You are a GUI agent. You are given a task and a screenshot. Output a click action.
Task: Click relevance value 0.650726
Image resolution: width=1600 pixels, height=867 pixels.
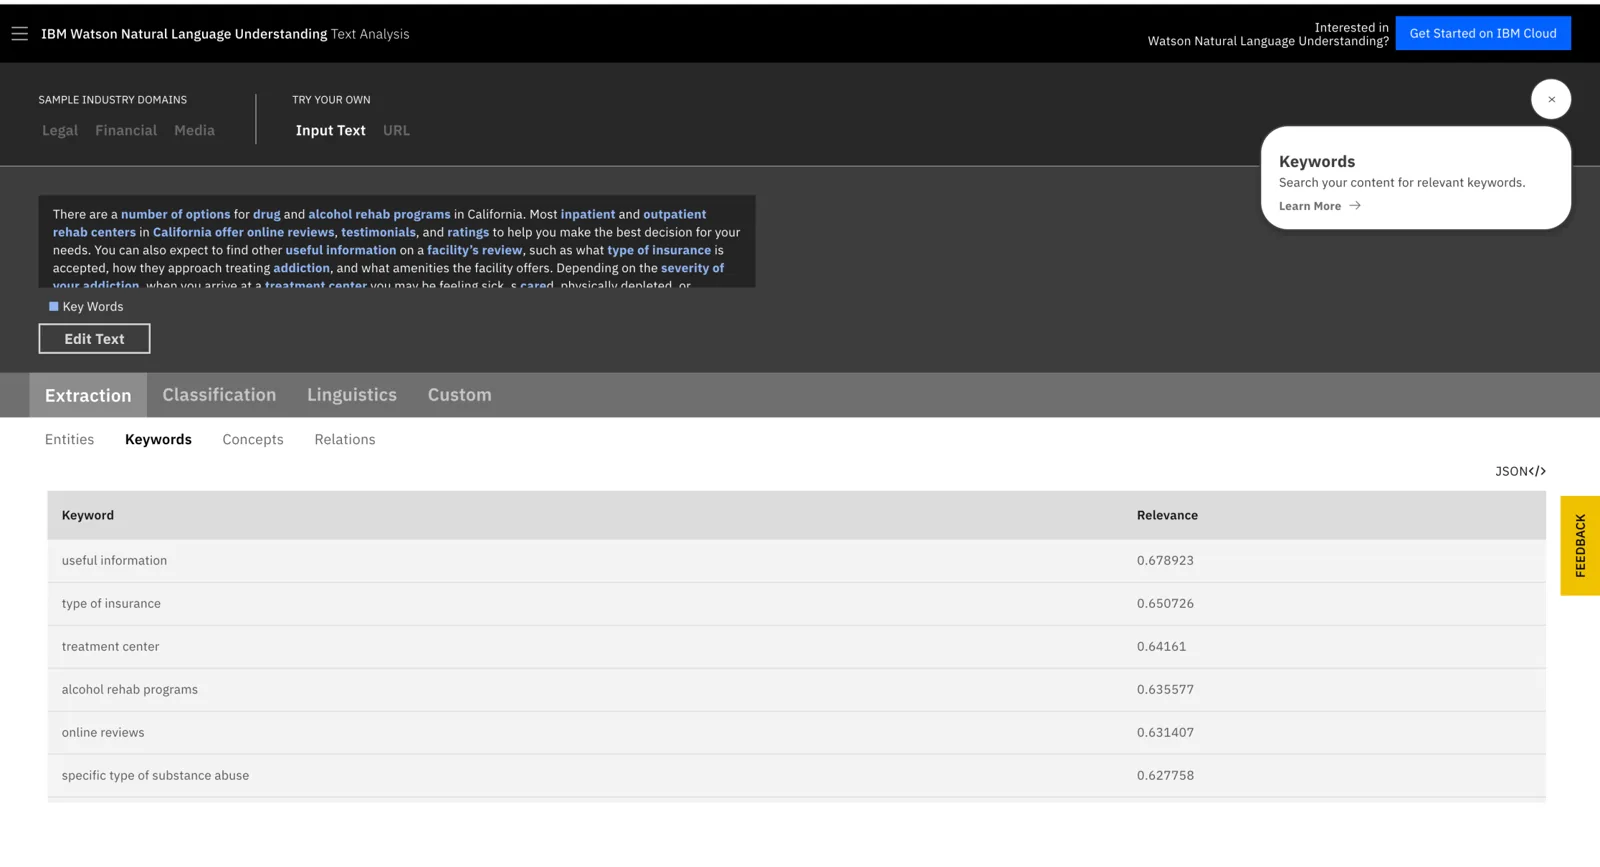click(1165, 604)
